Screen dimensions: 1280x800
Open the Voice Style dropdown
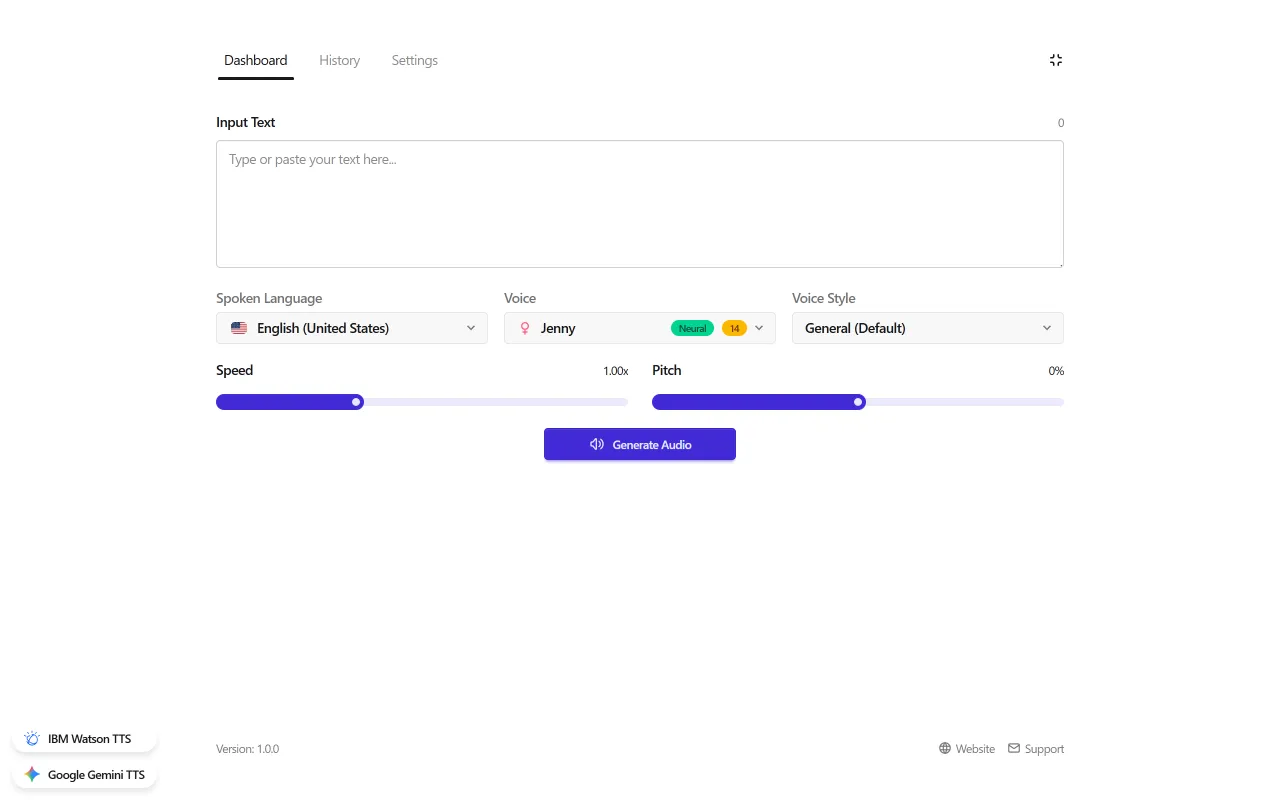click(x=927, y=328)
